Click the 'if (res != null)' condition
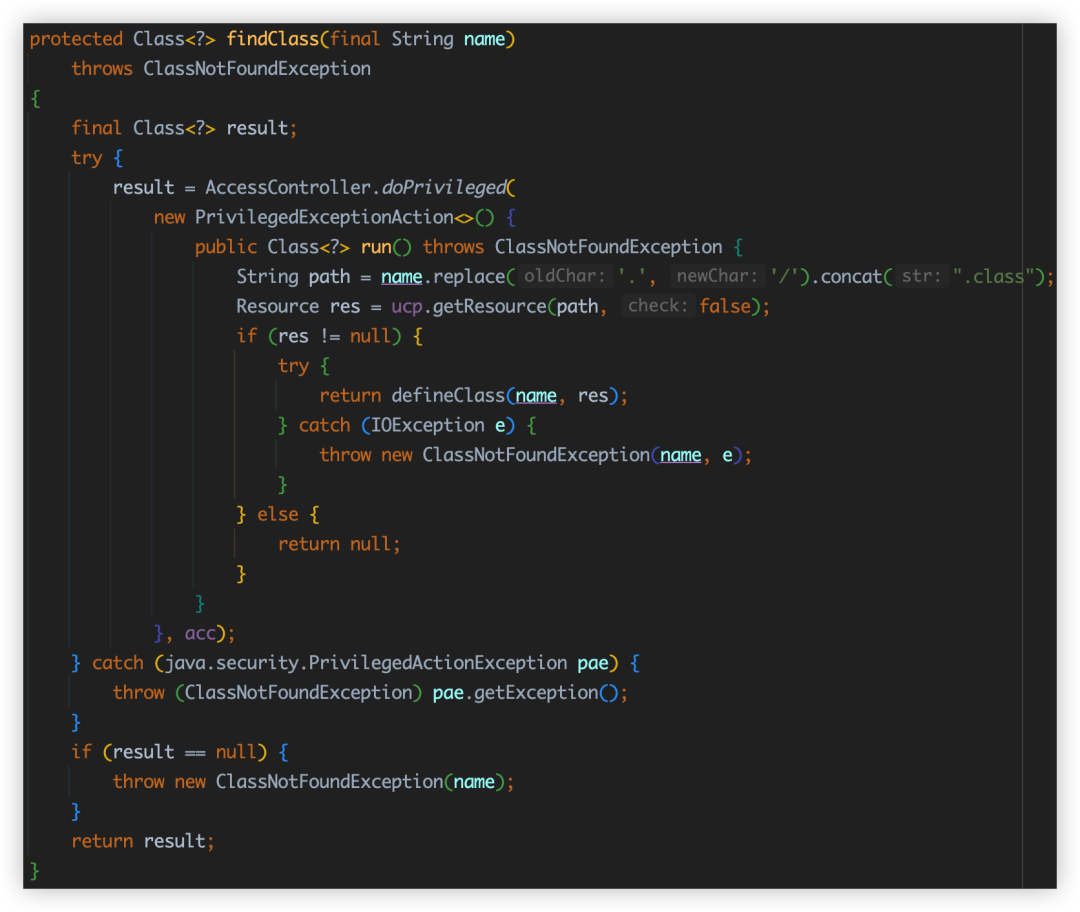Screen dimensions: 1080x912 [319, 336]
